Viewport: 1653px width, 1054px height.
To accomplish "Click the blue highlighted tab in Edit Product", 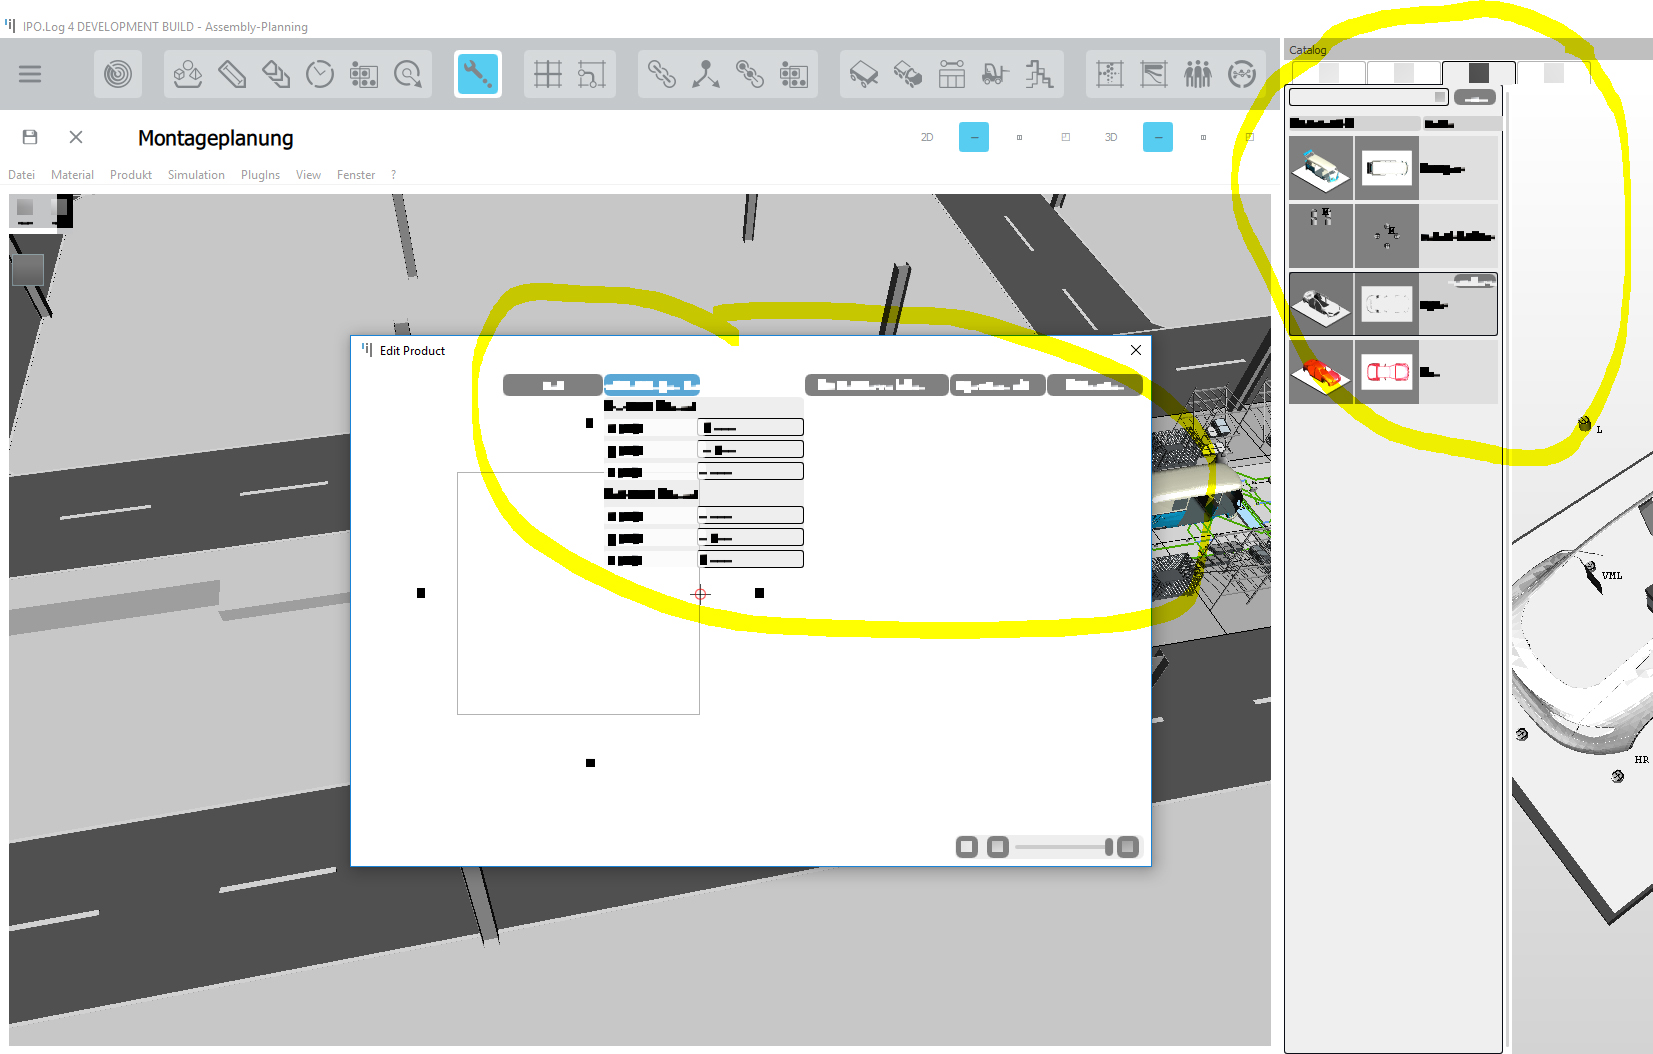I will point(652,385).
